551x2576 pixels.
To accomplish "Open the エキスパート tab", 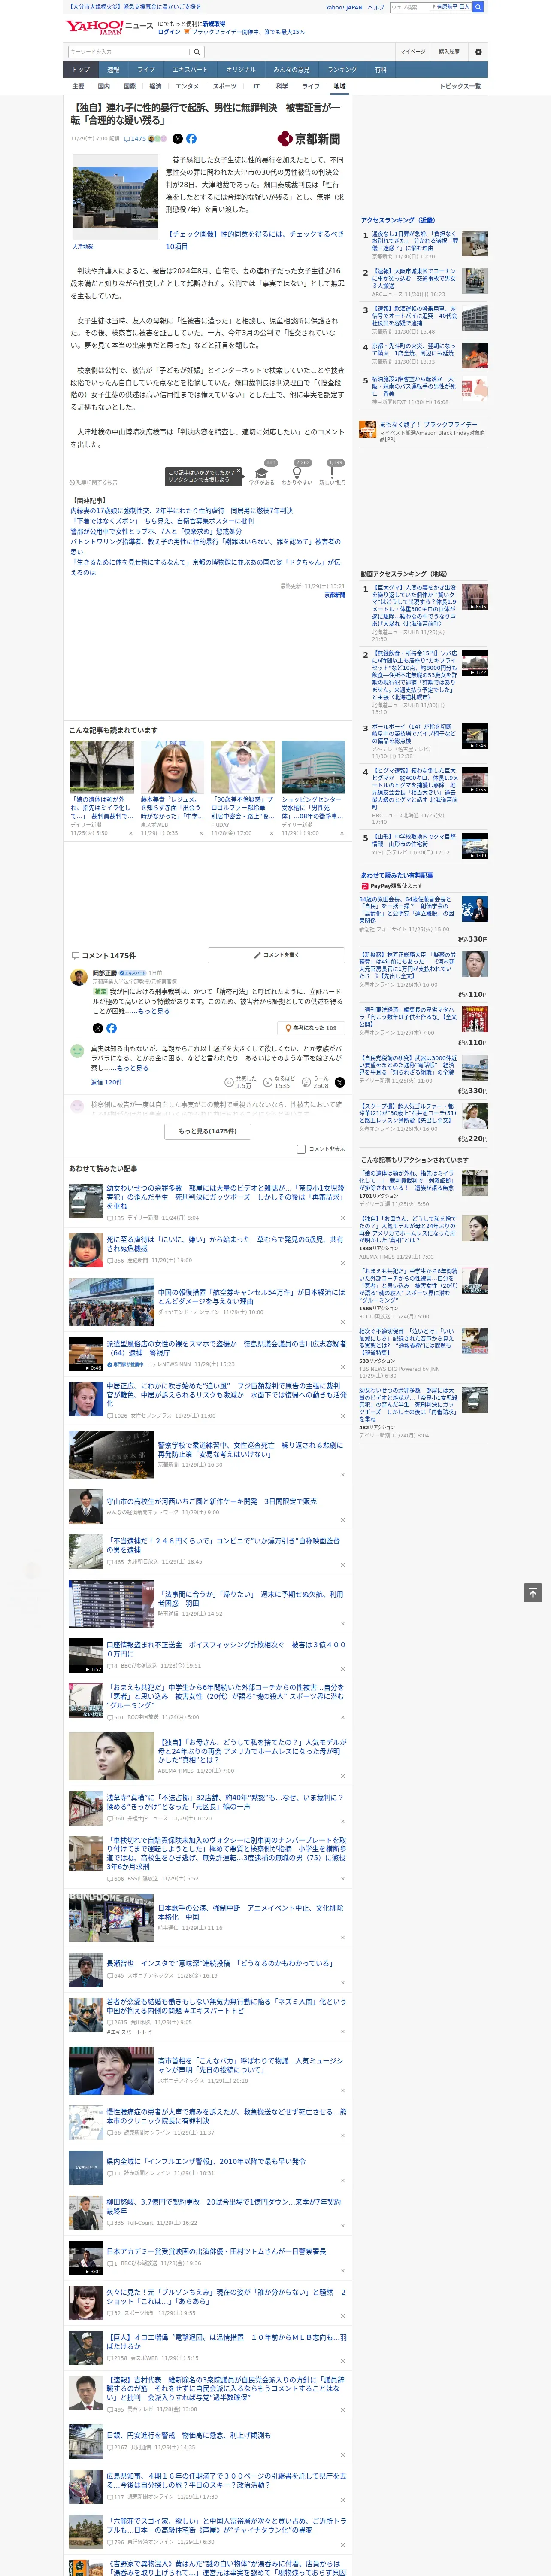I will (190, 70).
